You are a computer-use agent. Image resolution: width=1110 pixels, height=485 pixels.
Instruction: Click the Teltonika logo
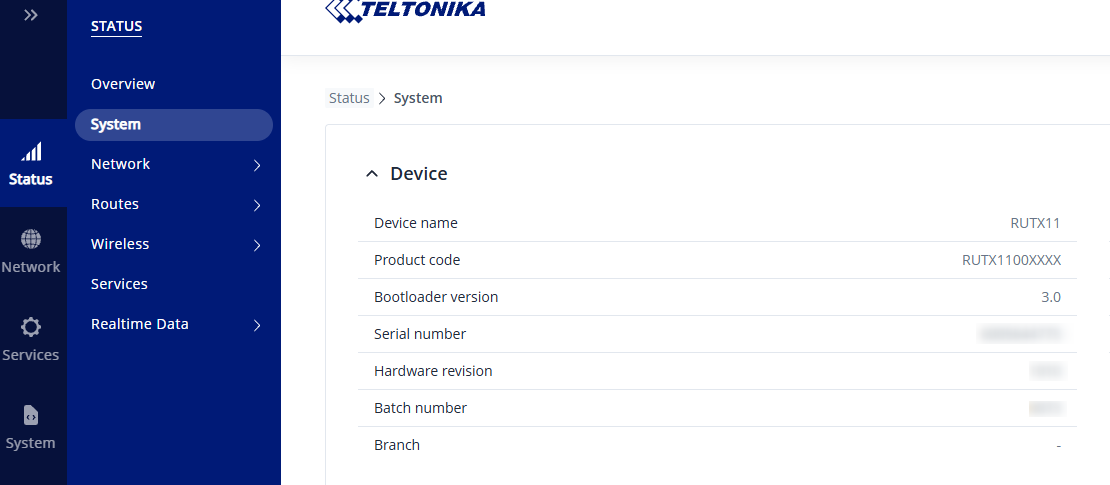[x=406, y=10]
